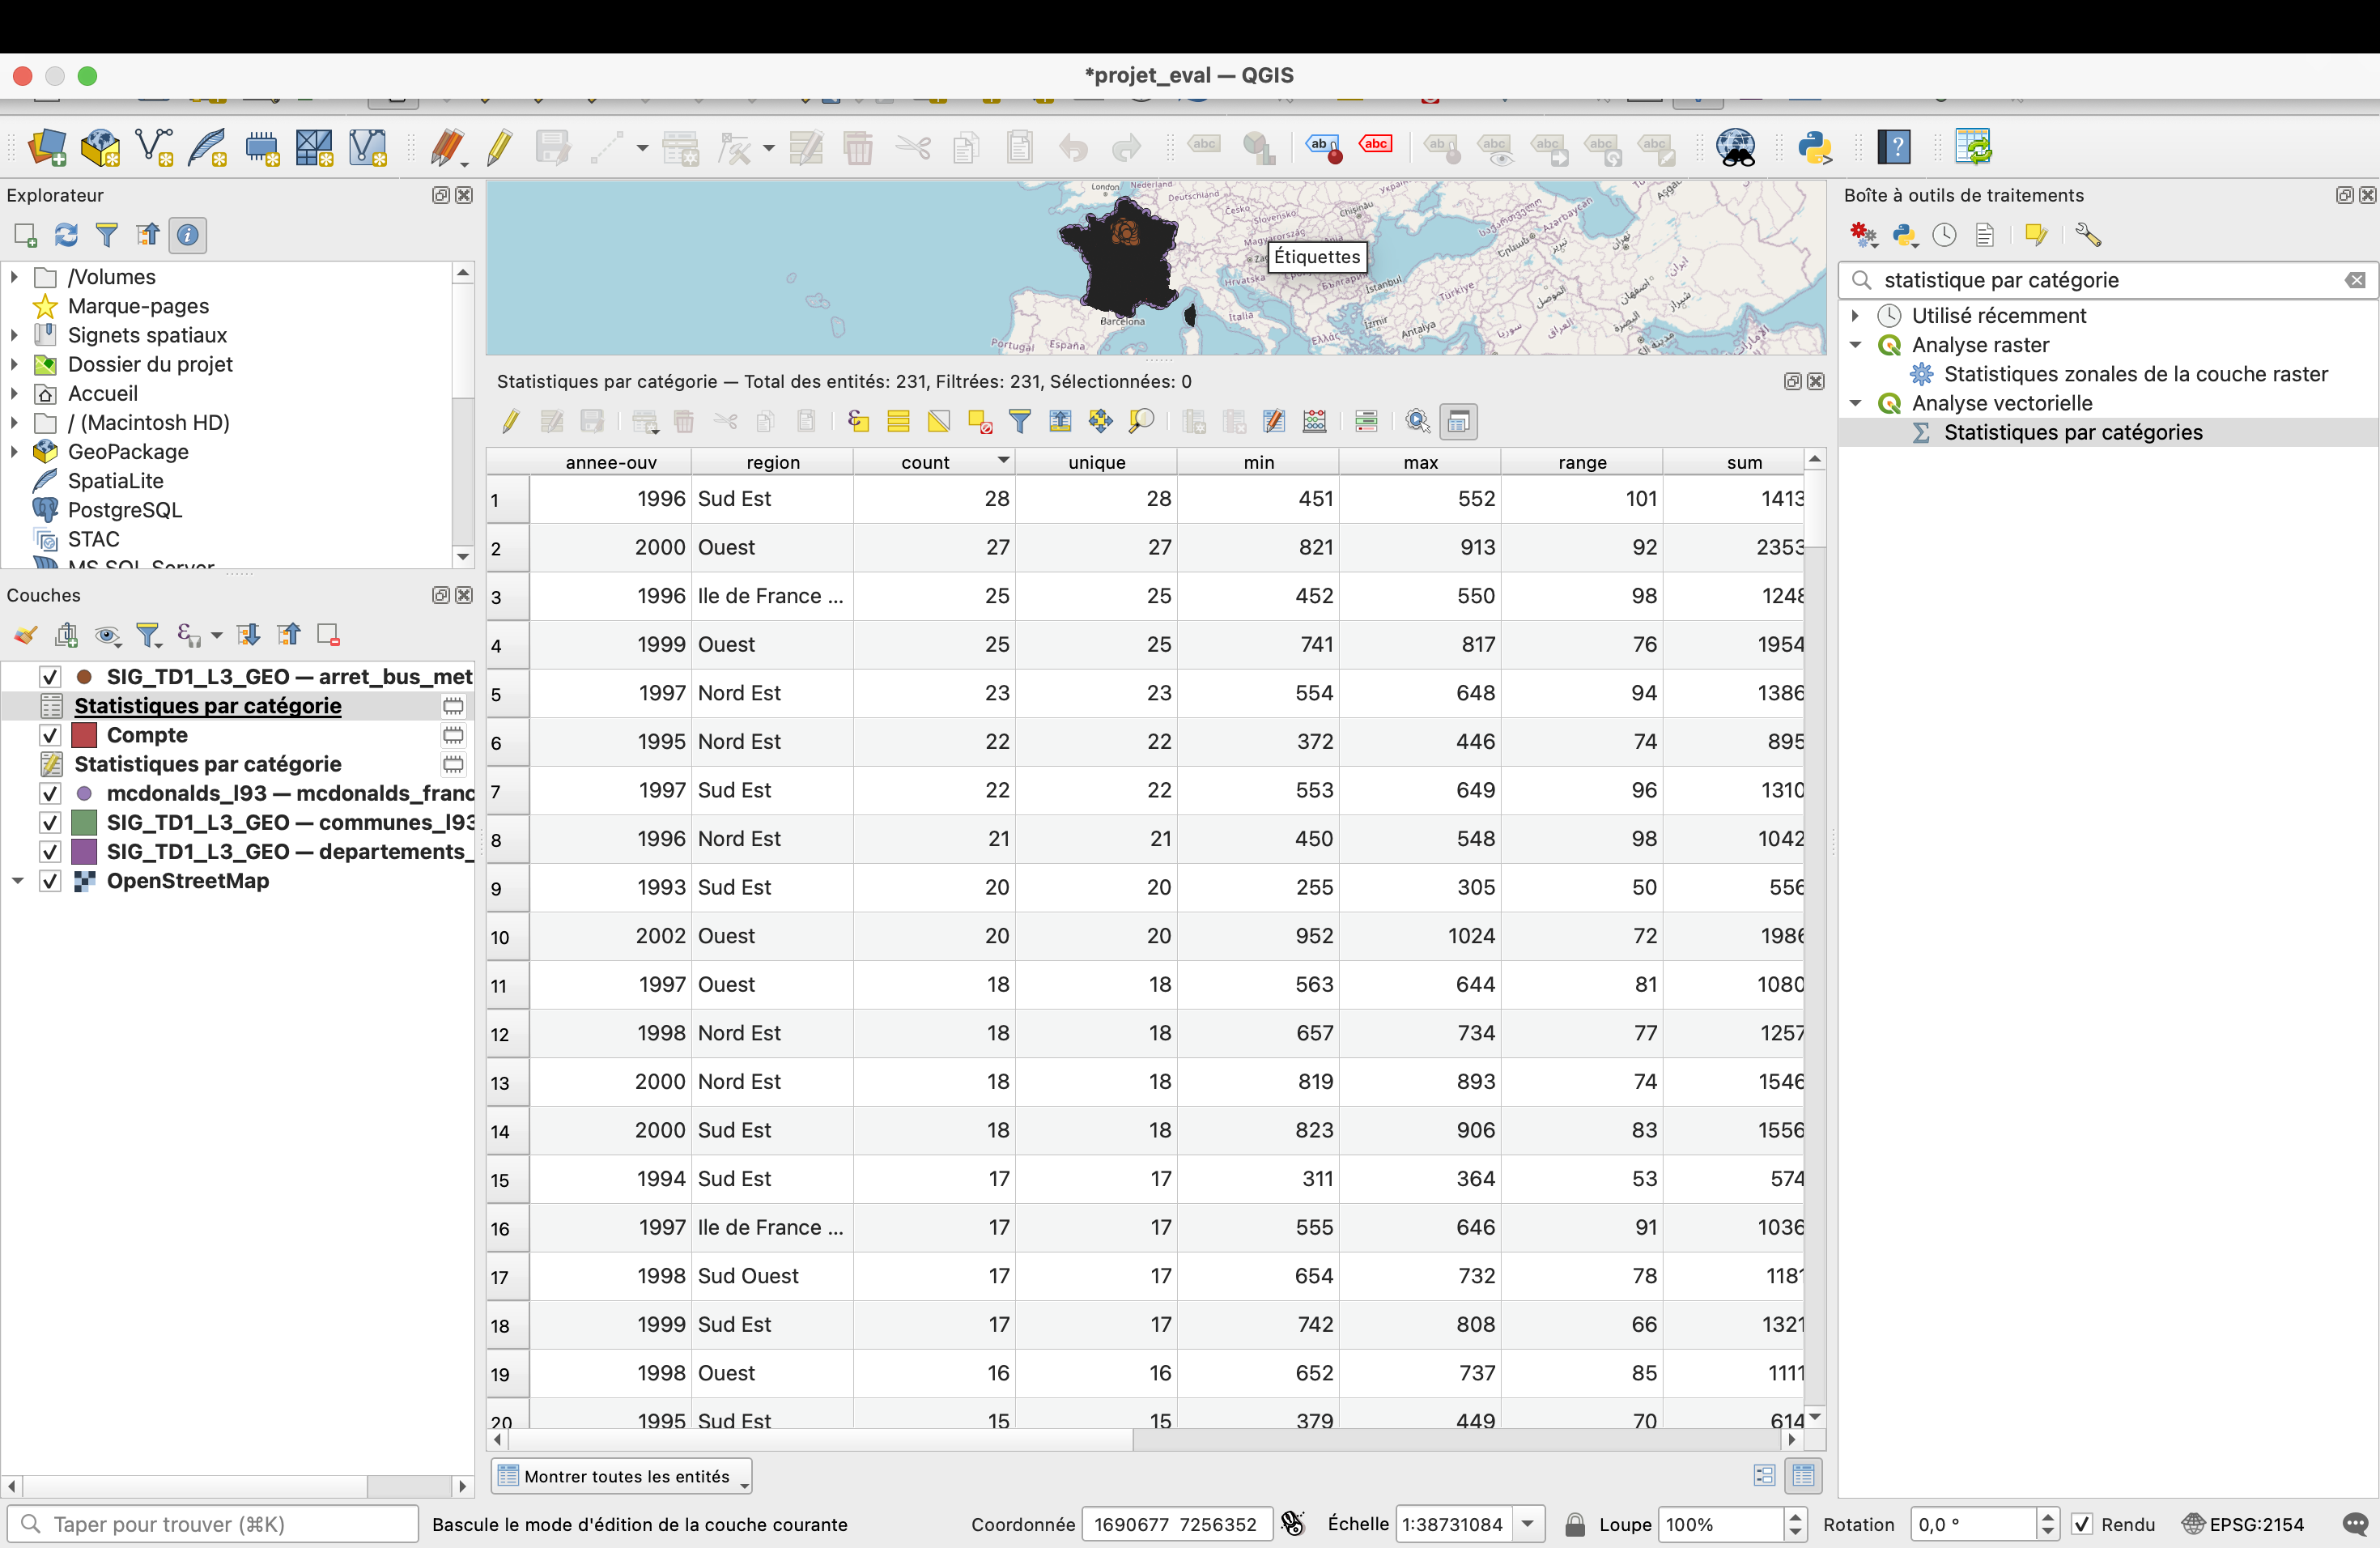Increase the Rotation value with stepper
Viewport: 2380px width, 1548px height.
pos(2049,1517)
